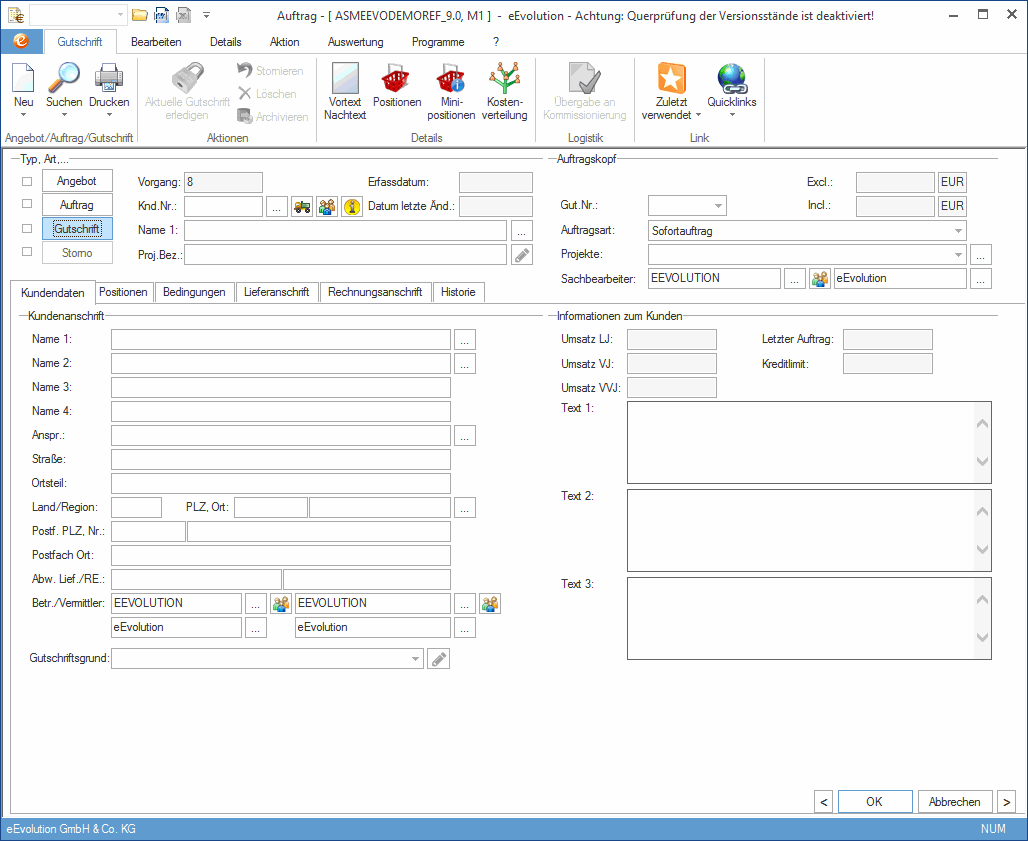Open the Programme ribbon tab
Viewport: 1028px width, 841px height.
pyautogui.click(x=438, y=42)
